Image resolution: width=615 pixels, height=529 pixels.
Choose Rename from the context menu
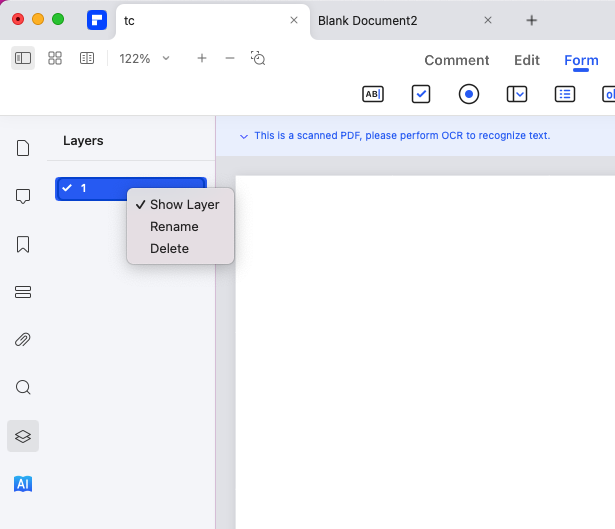tap(174, 227)
